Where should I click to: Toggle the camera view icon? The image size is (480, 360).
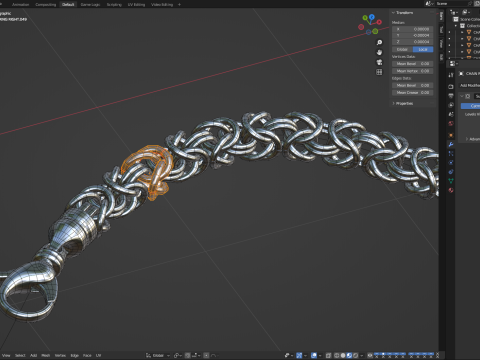(x=379, y=62)
